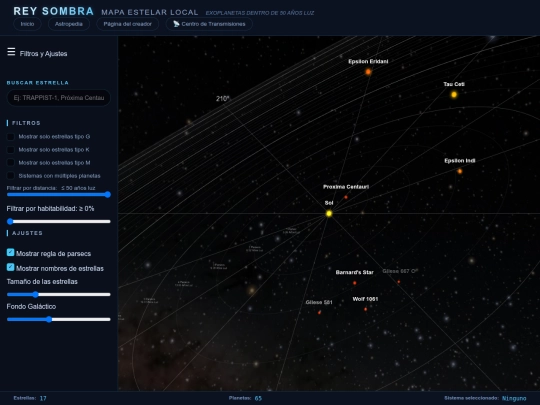Select the Barnard's Star marker

354,283
